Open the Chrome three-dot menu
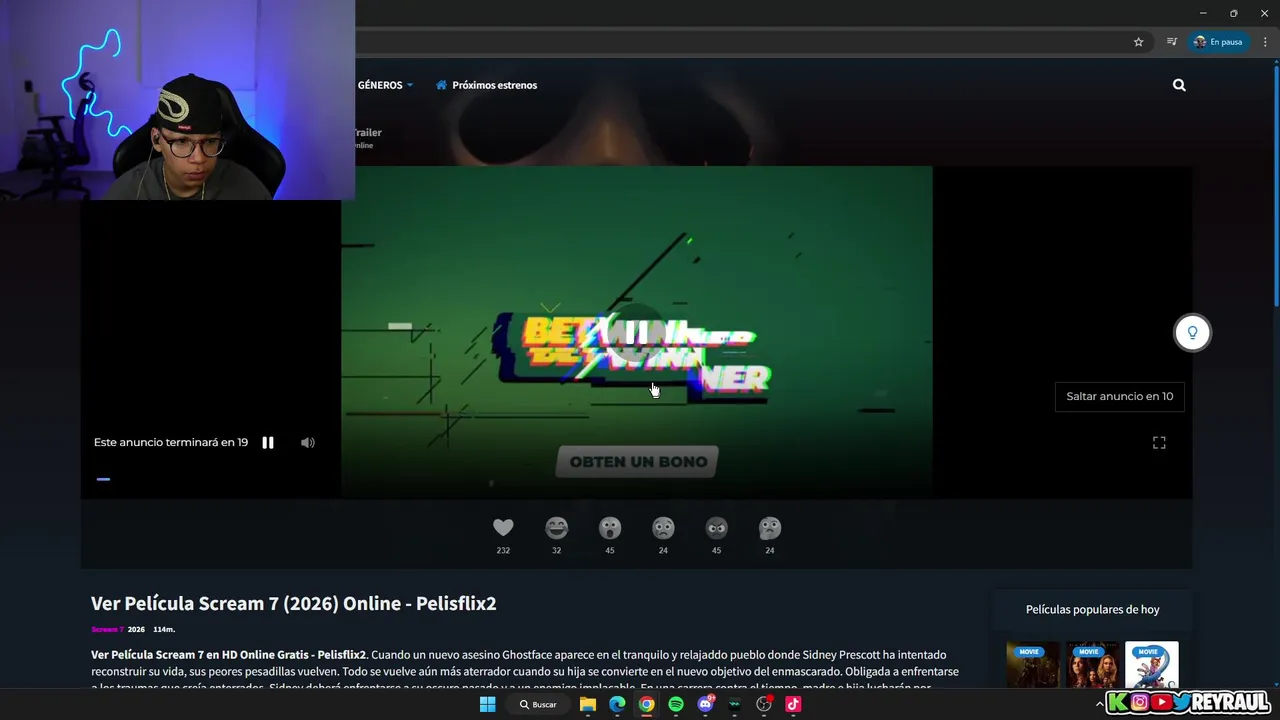Screen dimensions: 1280x720 point(1265,42)
